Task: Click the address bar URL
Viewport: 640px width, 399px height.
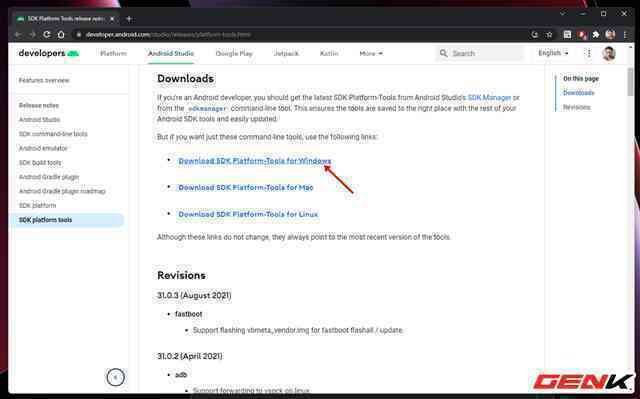Action: pyautogui.click(x=168, y=35)
